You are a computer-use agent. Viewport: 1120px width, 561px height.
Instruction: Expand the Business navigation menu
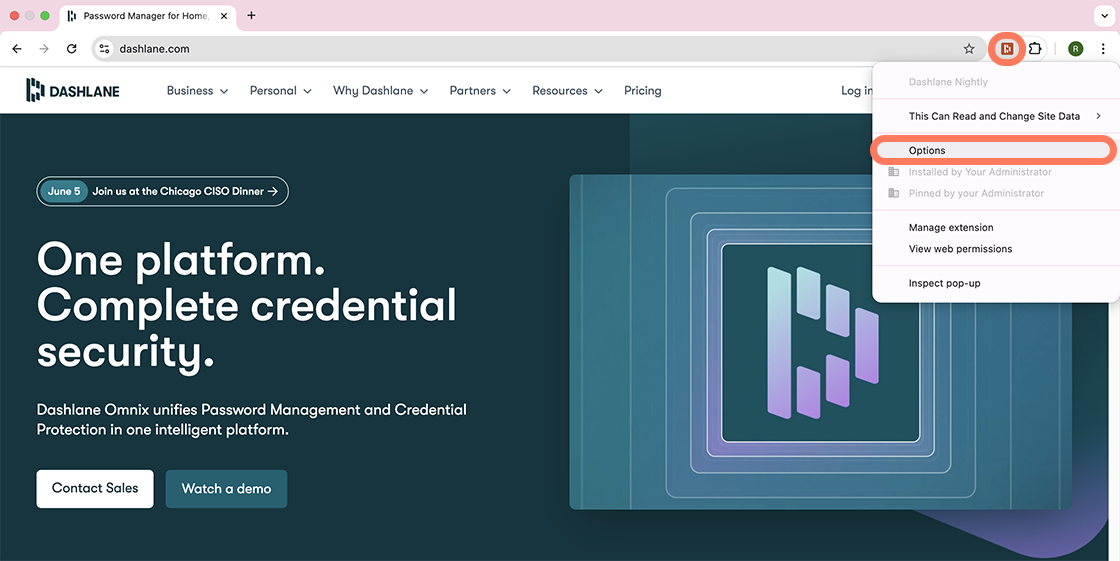(x=197, y=91)
